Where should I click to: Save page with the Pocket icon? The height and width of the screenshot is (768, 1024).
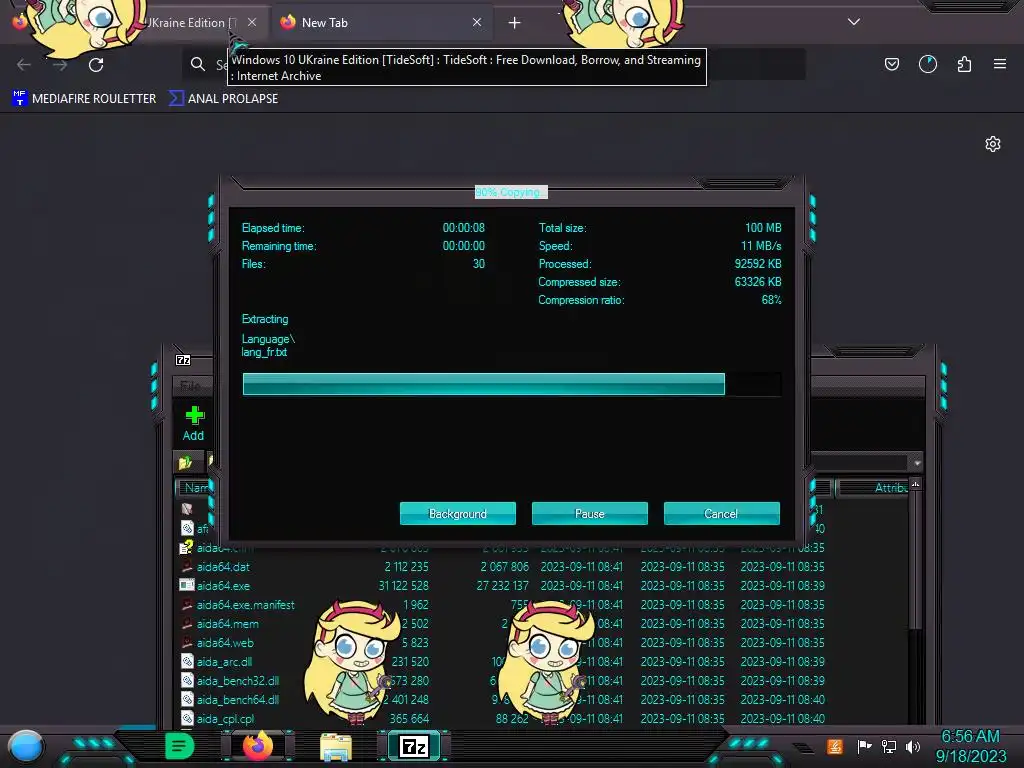click(891, 64)
